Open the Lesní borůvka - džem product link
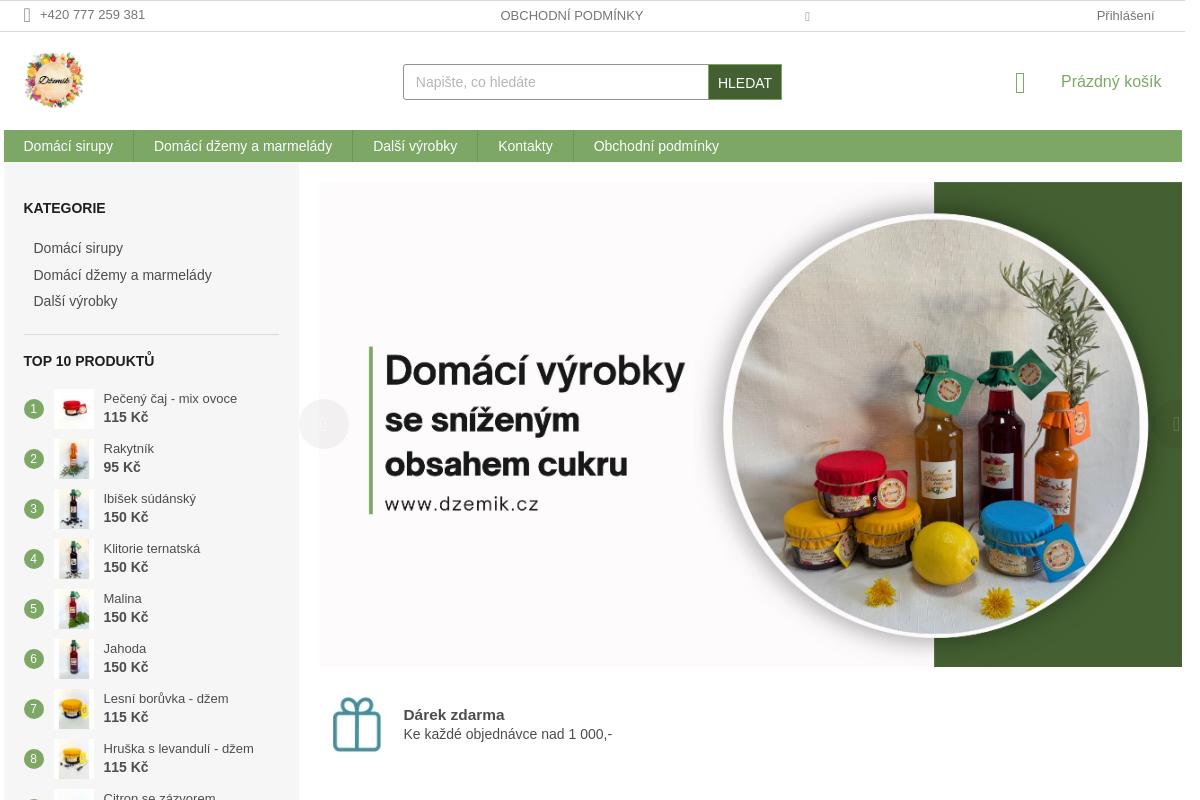 click(166, 698)
